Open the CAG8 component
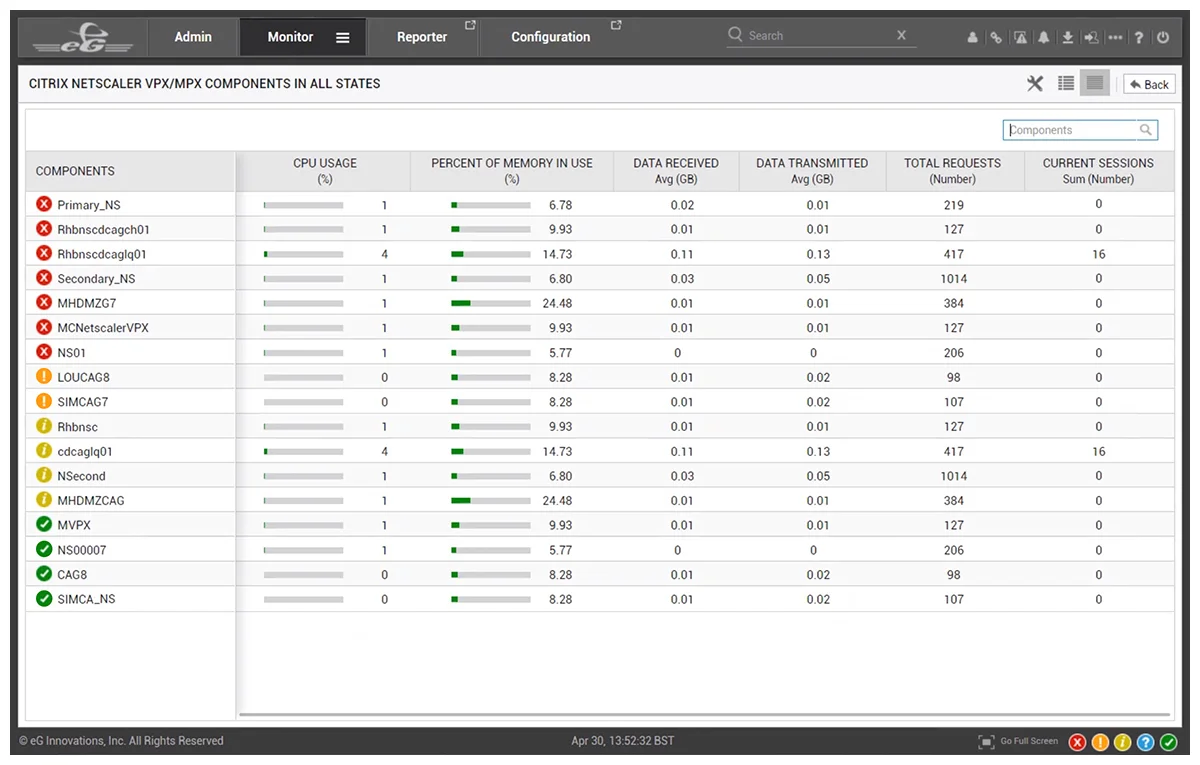 [x=72, y=574]
